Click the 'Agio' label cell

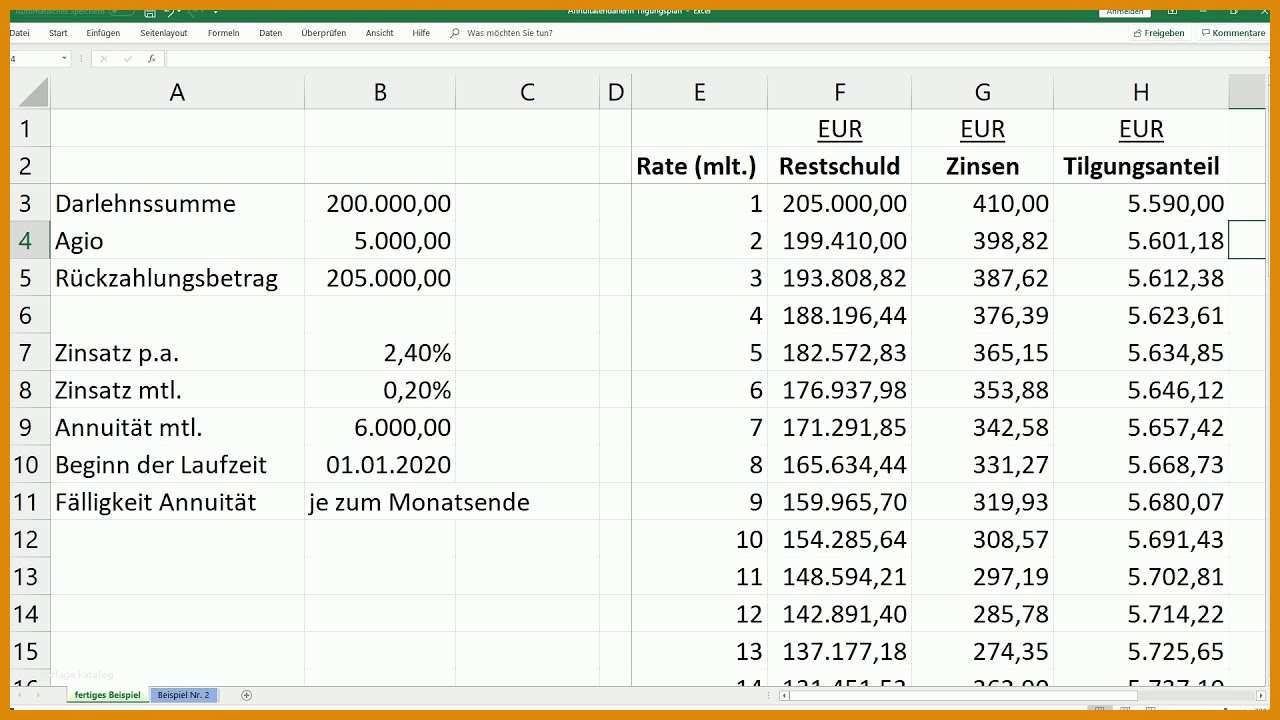pyautogui.click(x=177, y=240)
